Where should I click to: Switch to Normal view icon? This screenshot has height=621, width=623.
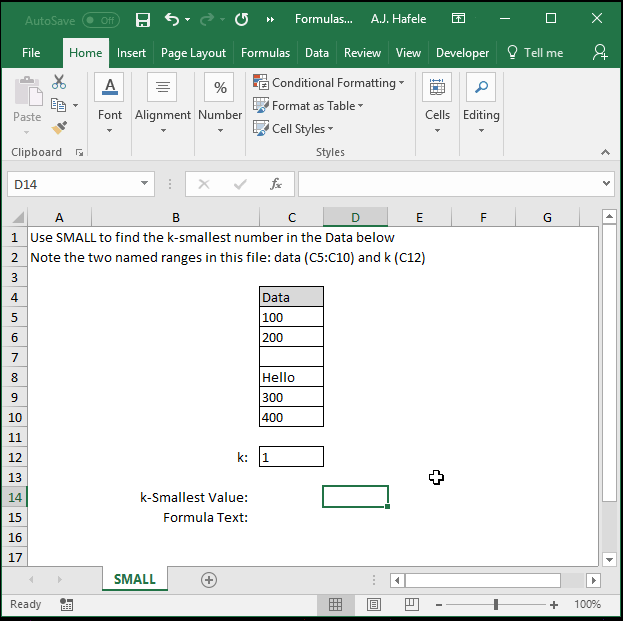335,605
